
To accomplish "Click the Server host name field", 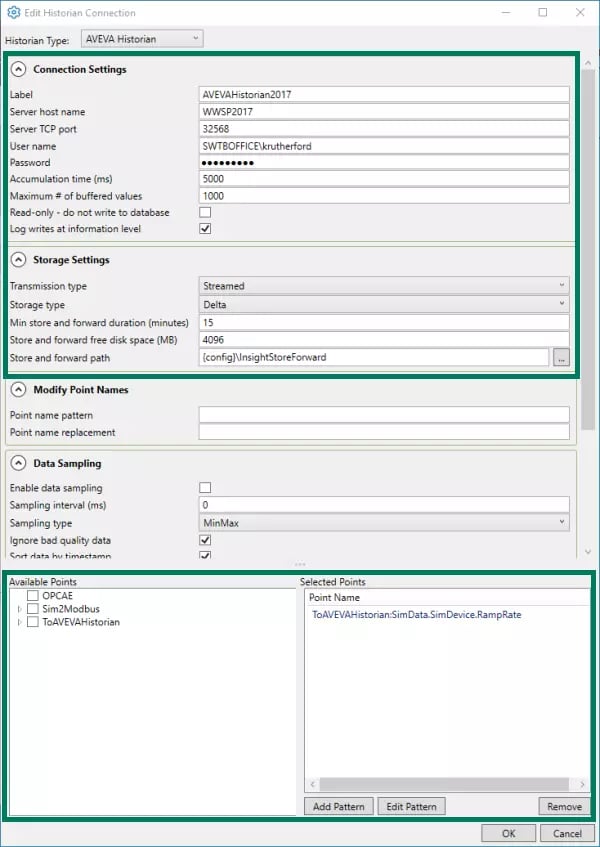I will click(384, 112).
